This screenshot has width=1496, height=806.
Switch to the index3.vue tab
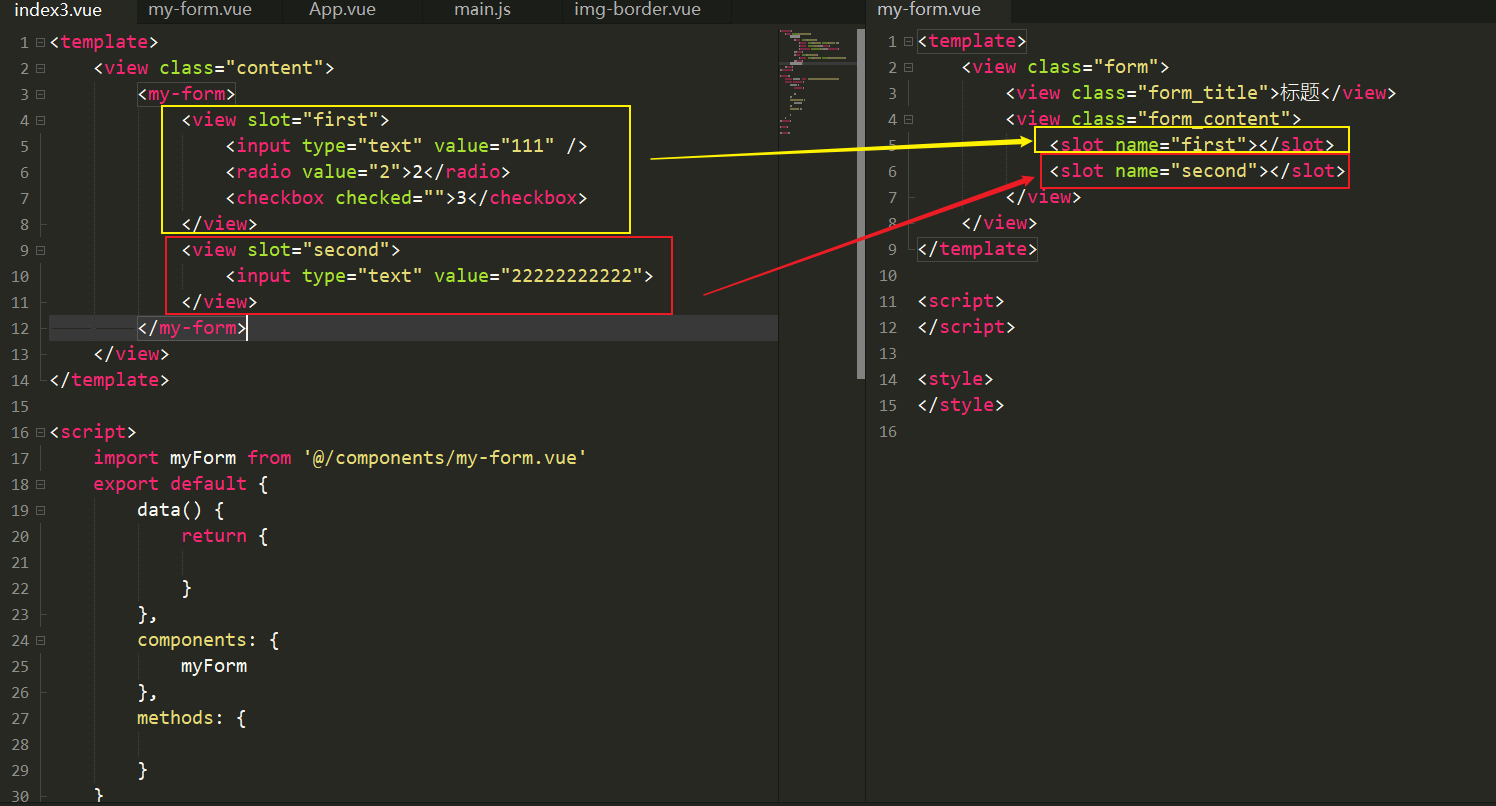[57, 10]
